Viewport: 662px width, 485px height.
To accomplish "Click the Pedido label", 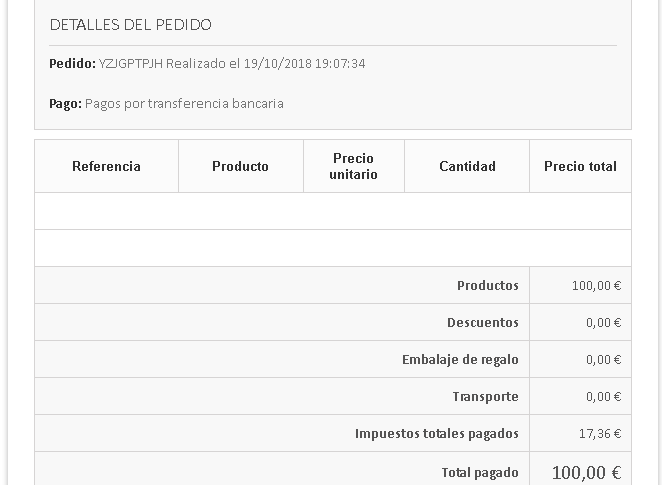I will click(72, 63).
